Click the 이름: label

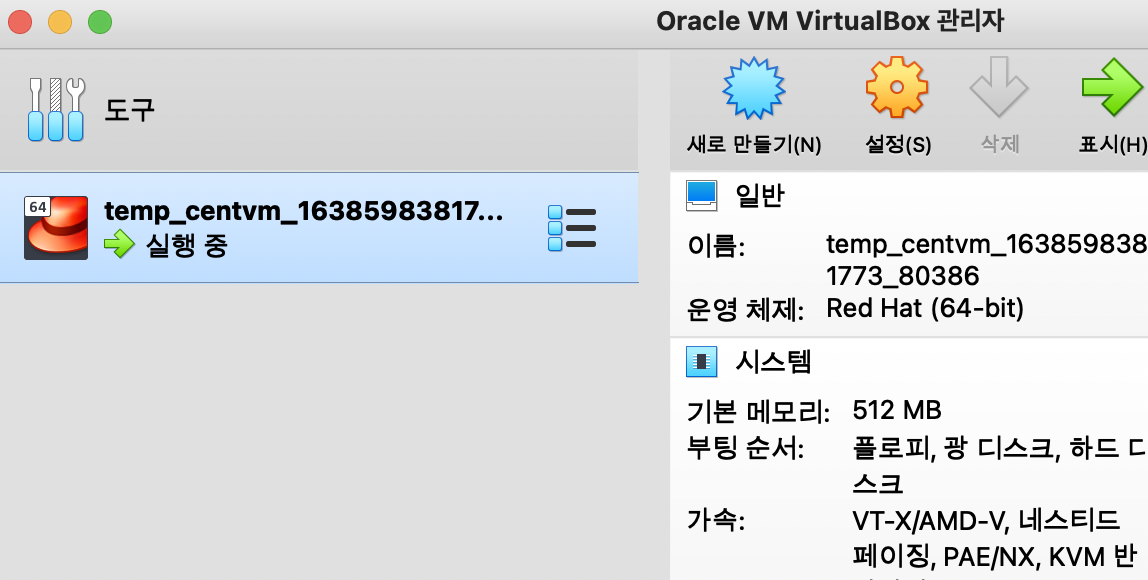click(716, 245)
